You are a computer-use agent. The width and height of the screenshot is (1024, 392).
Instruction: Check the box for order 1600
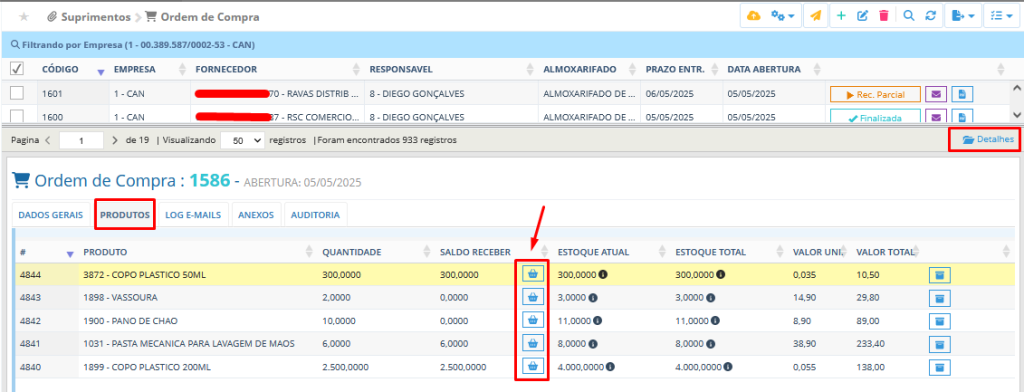click(x=17, y=116)
